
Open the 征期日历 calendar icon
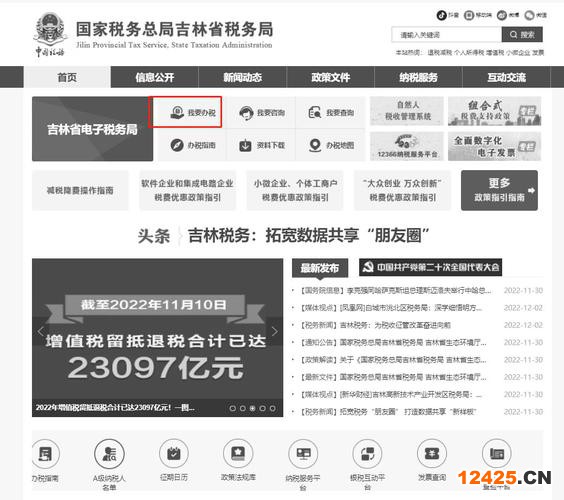point(174,454)
